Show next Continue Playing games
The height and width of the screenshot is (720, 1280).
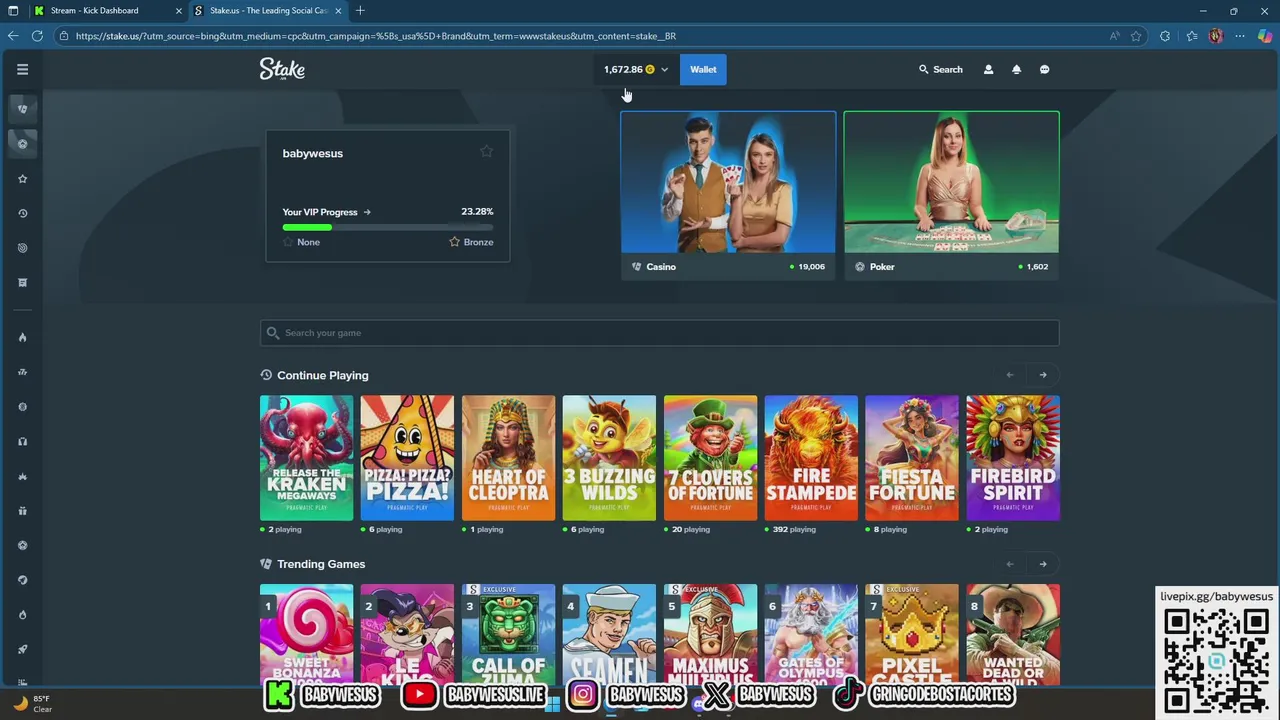1043,375
